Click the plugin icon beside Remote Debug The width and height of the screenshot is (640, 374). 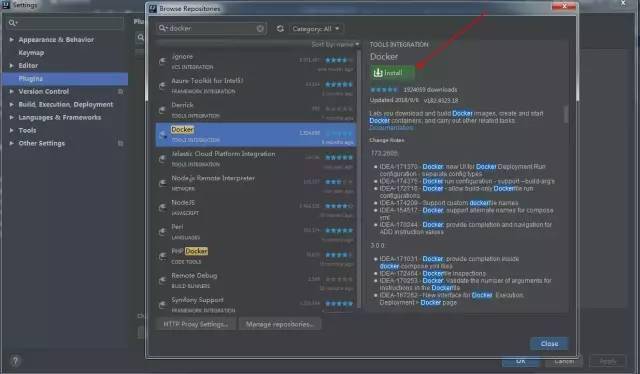click(162, 280)
